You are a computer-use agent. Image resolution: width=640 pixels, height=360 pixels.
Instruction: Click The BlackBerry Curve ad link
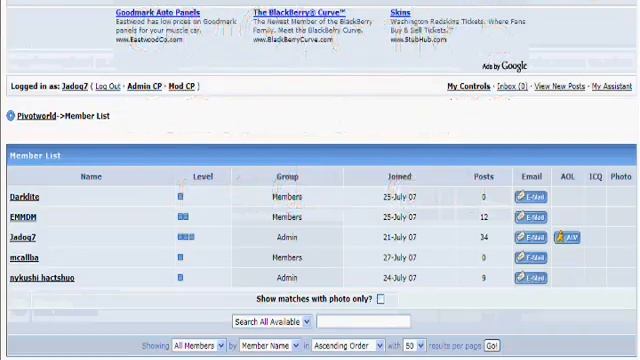pos(299,13)
